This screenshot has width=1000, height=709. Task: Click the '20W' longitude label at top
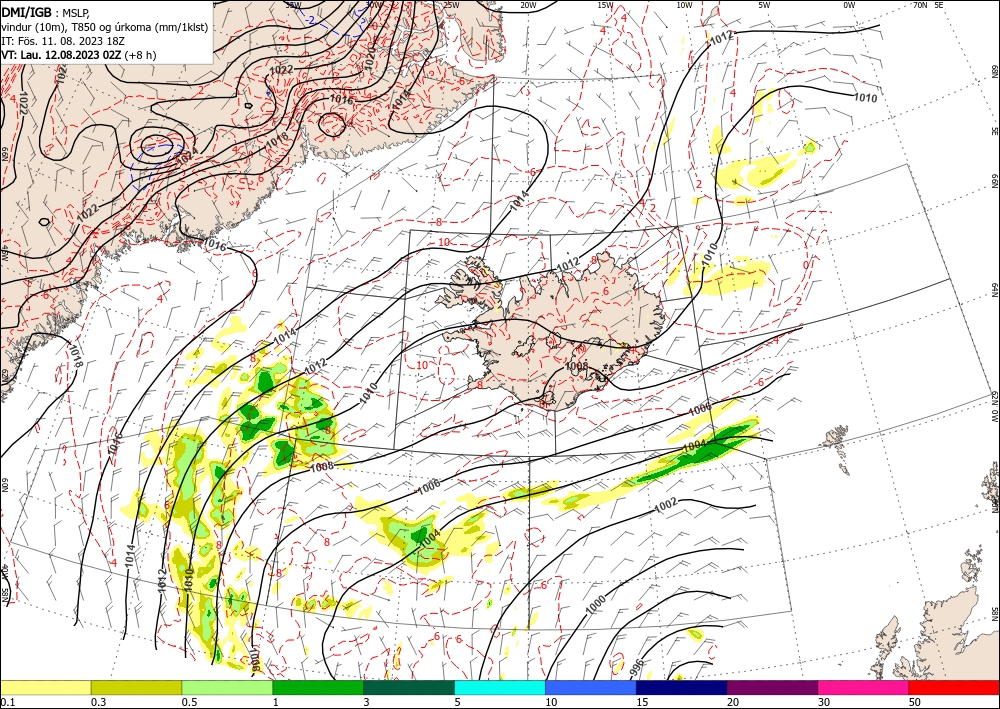click(528, 6)
